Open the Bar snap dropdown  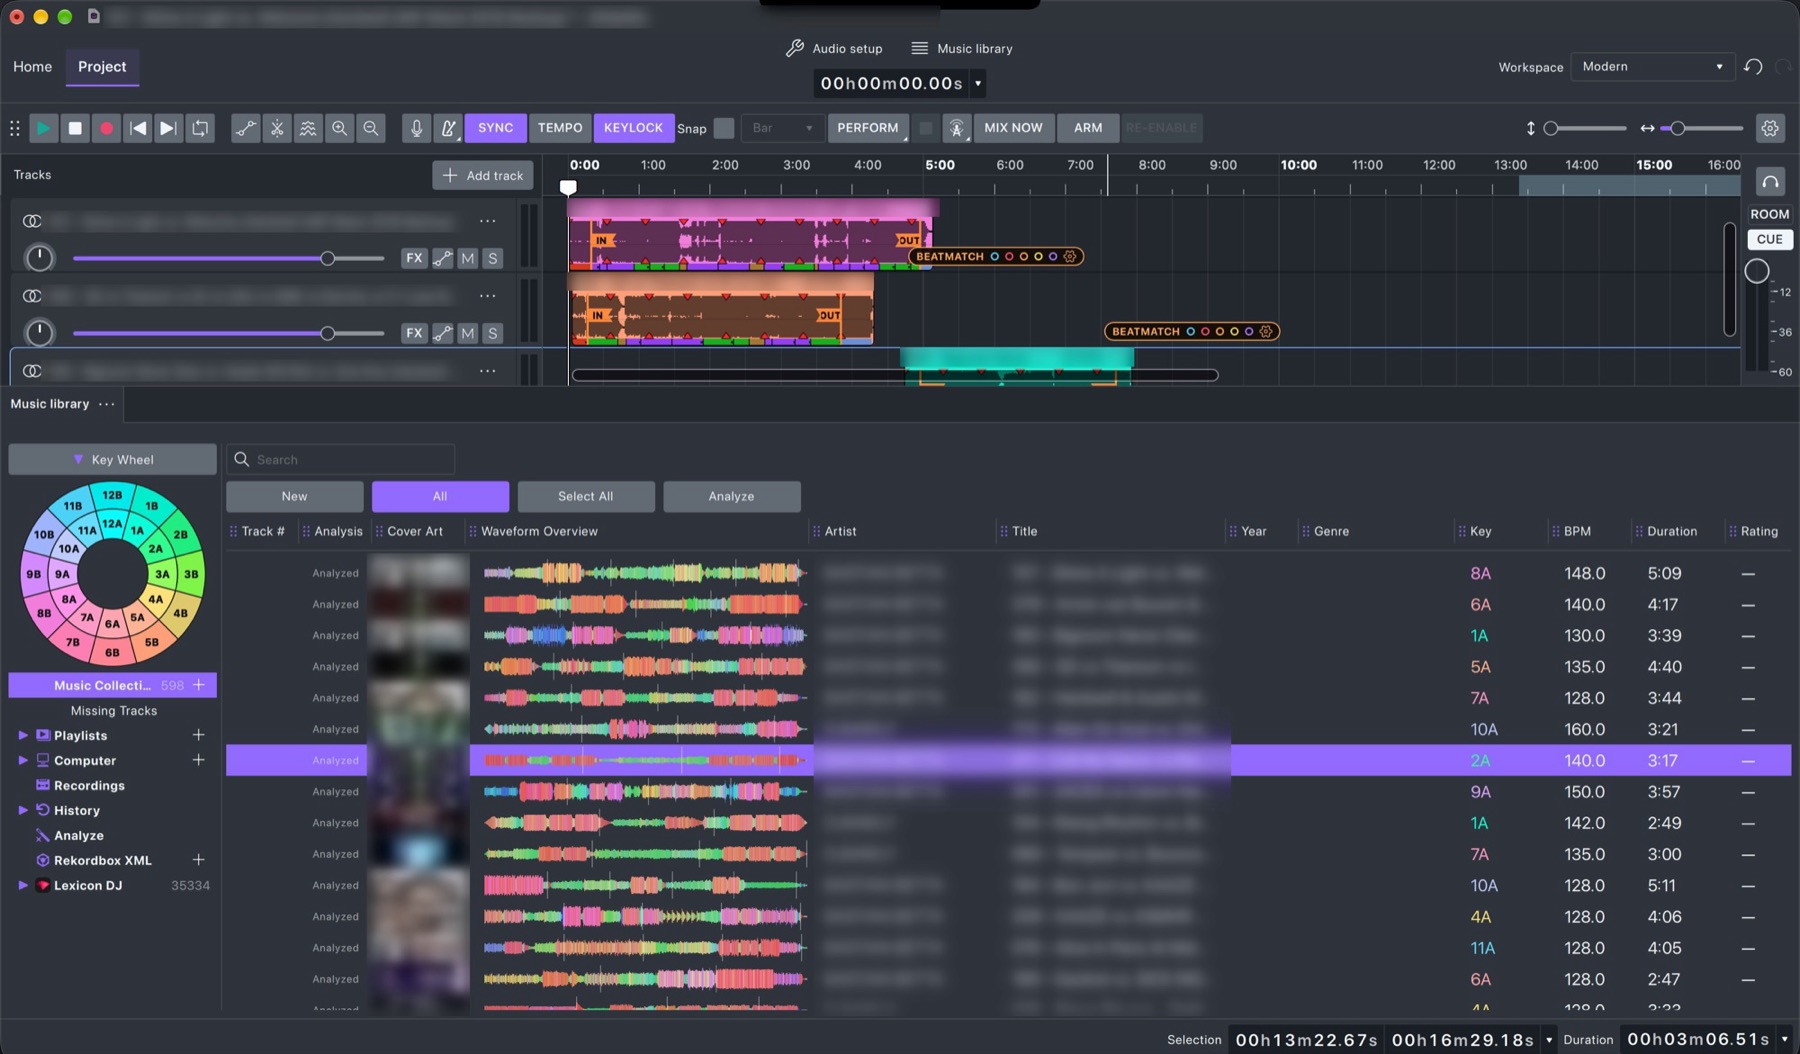[782, 128]
